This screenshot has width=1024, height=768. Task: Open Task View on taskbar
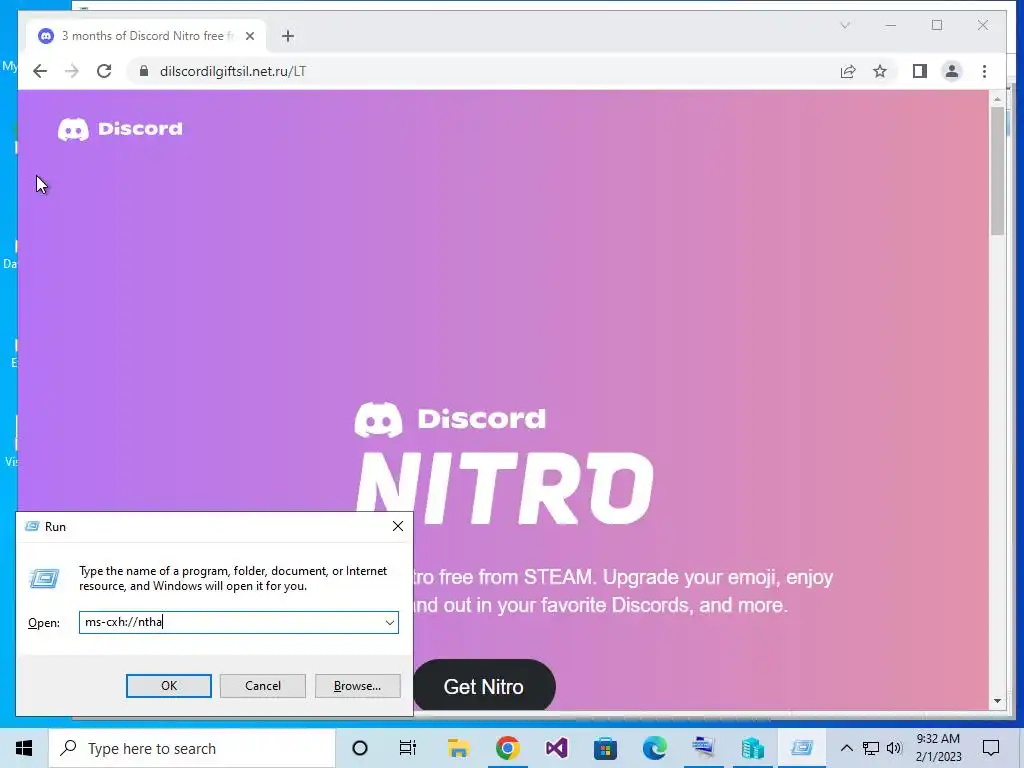pyautogui.click(x=408, y=748)
